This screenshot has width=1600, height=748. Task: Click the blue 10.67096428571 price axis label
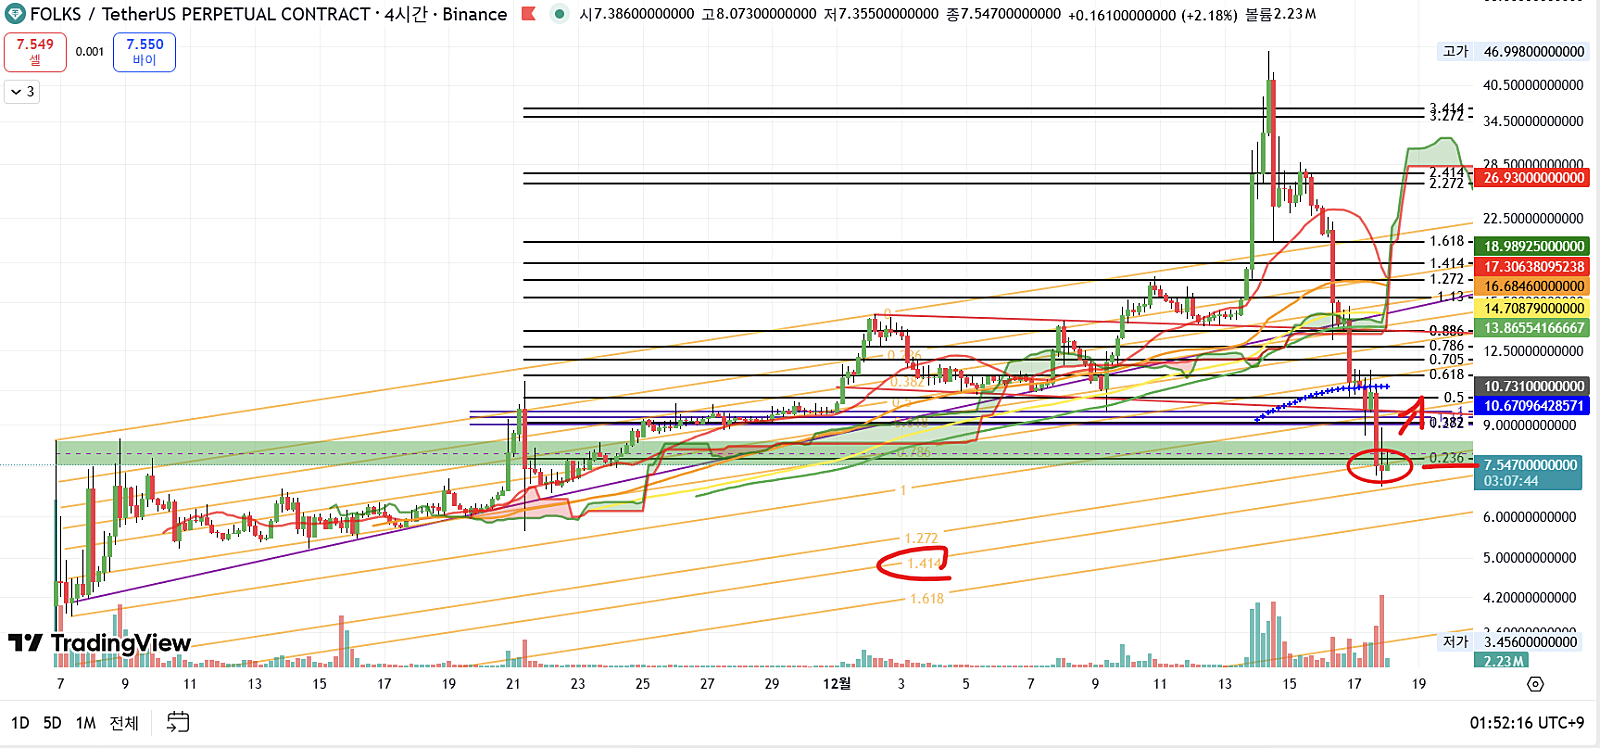pos(1533,406)
